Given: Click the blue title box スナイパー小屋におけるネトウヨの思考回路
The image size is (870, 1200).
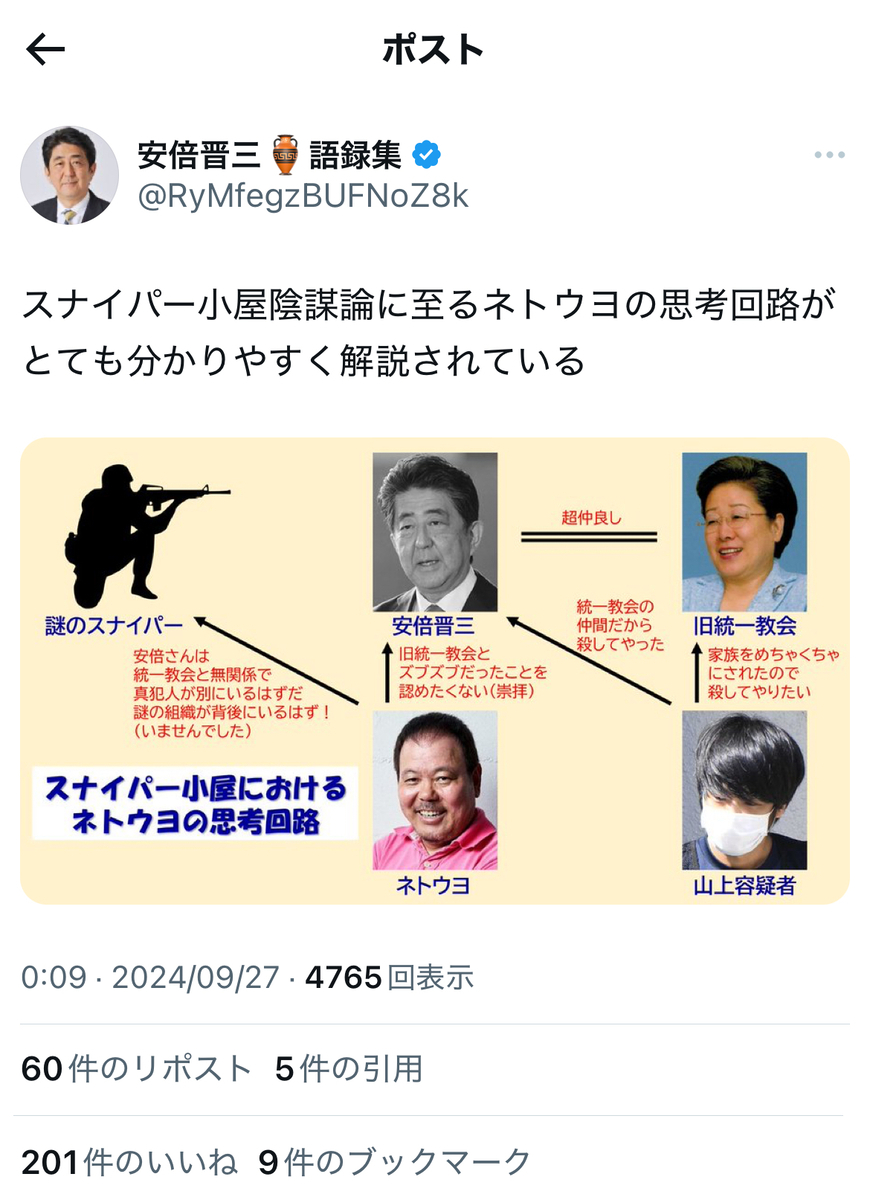Looking at the screenshot, I should pyautogui.click(x=195, y=805).
